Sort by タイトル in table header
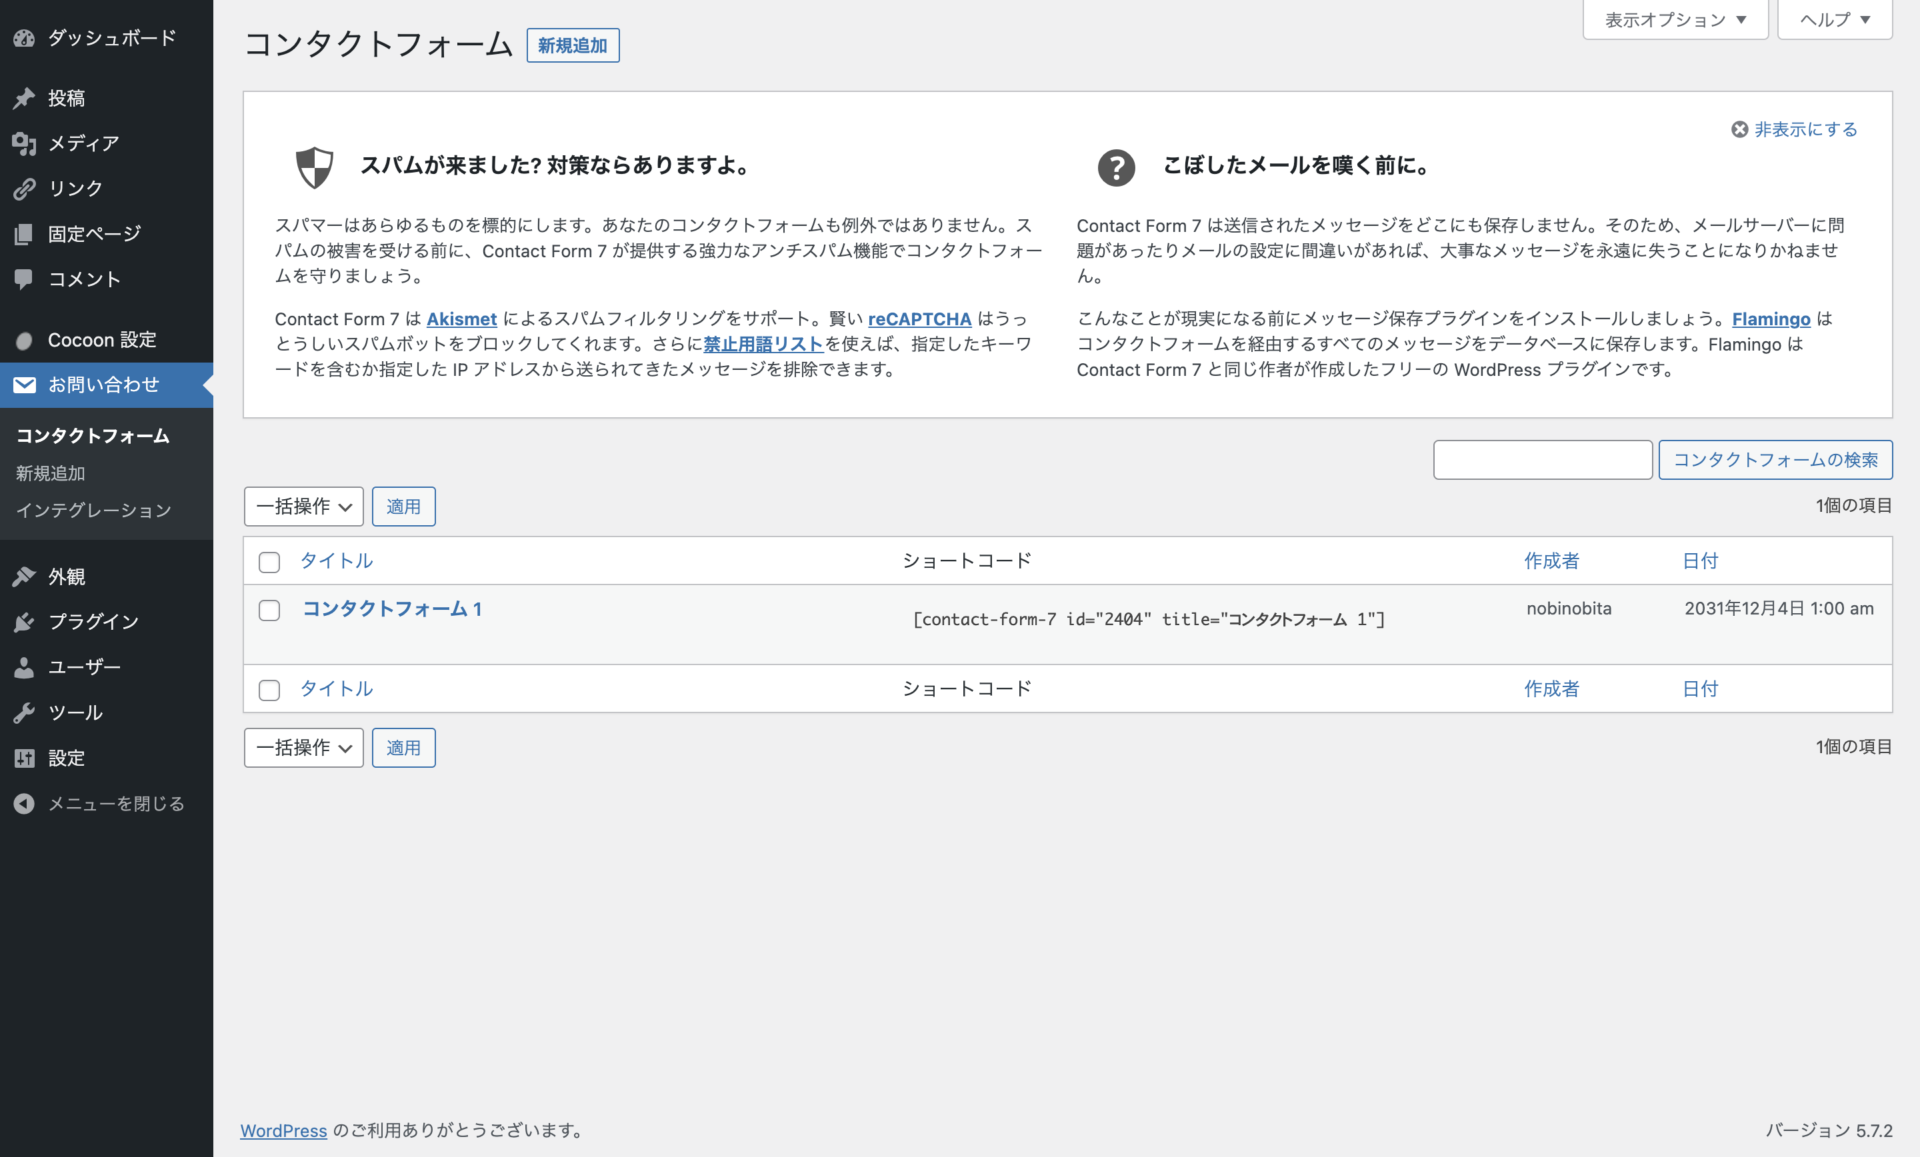 (x=337, y=561)
